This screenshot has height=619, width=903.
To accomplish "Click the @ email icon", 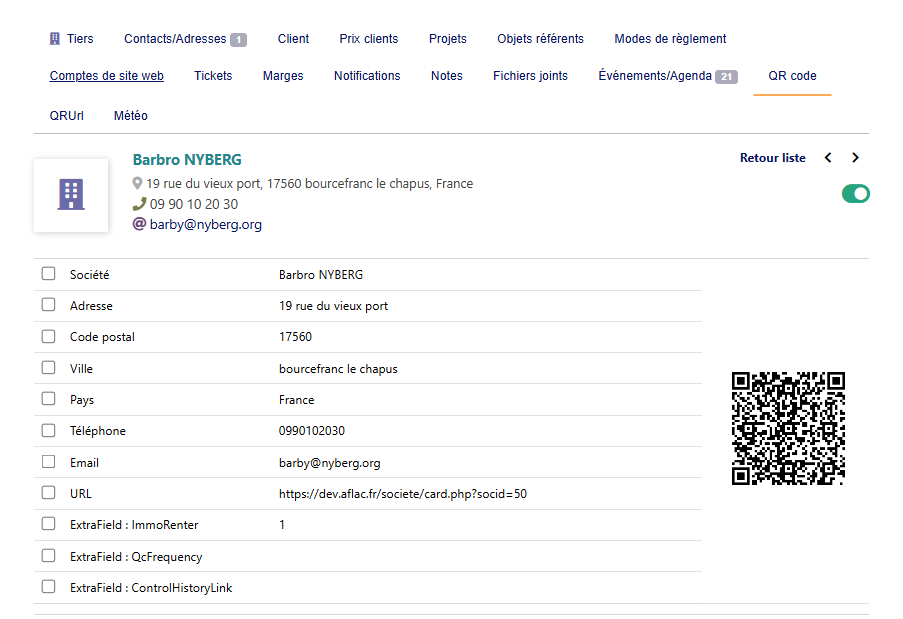I will coord(139,225).
